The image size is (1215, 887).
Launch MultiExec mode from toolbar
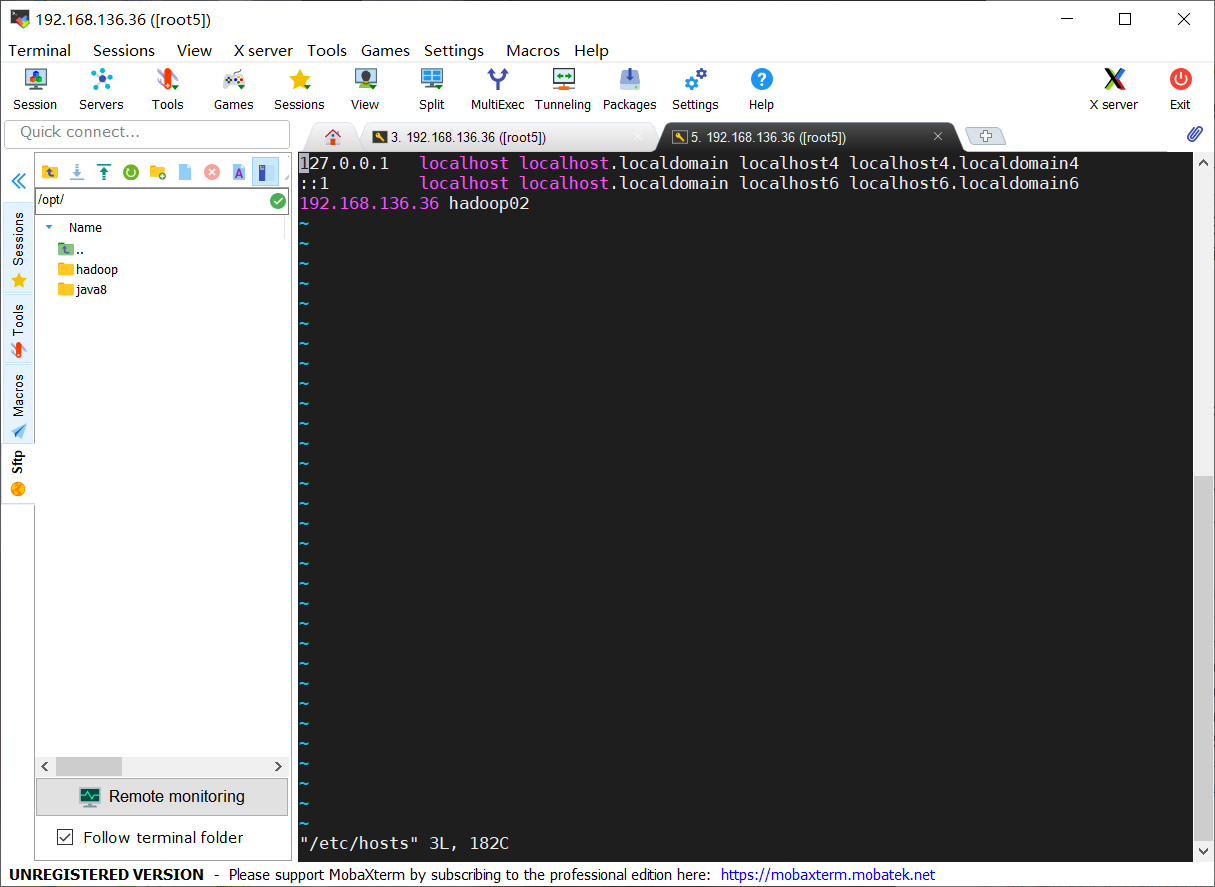click(x=497, y=89)
